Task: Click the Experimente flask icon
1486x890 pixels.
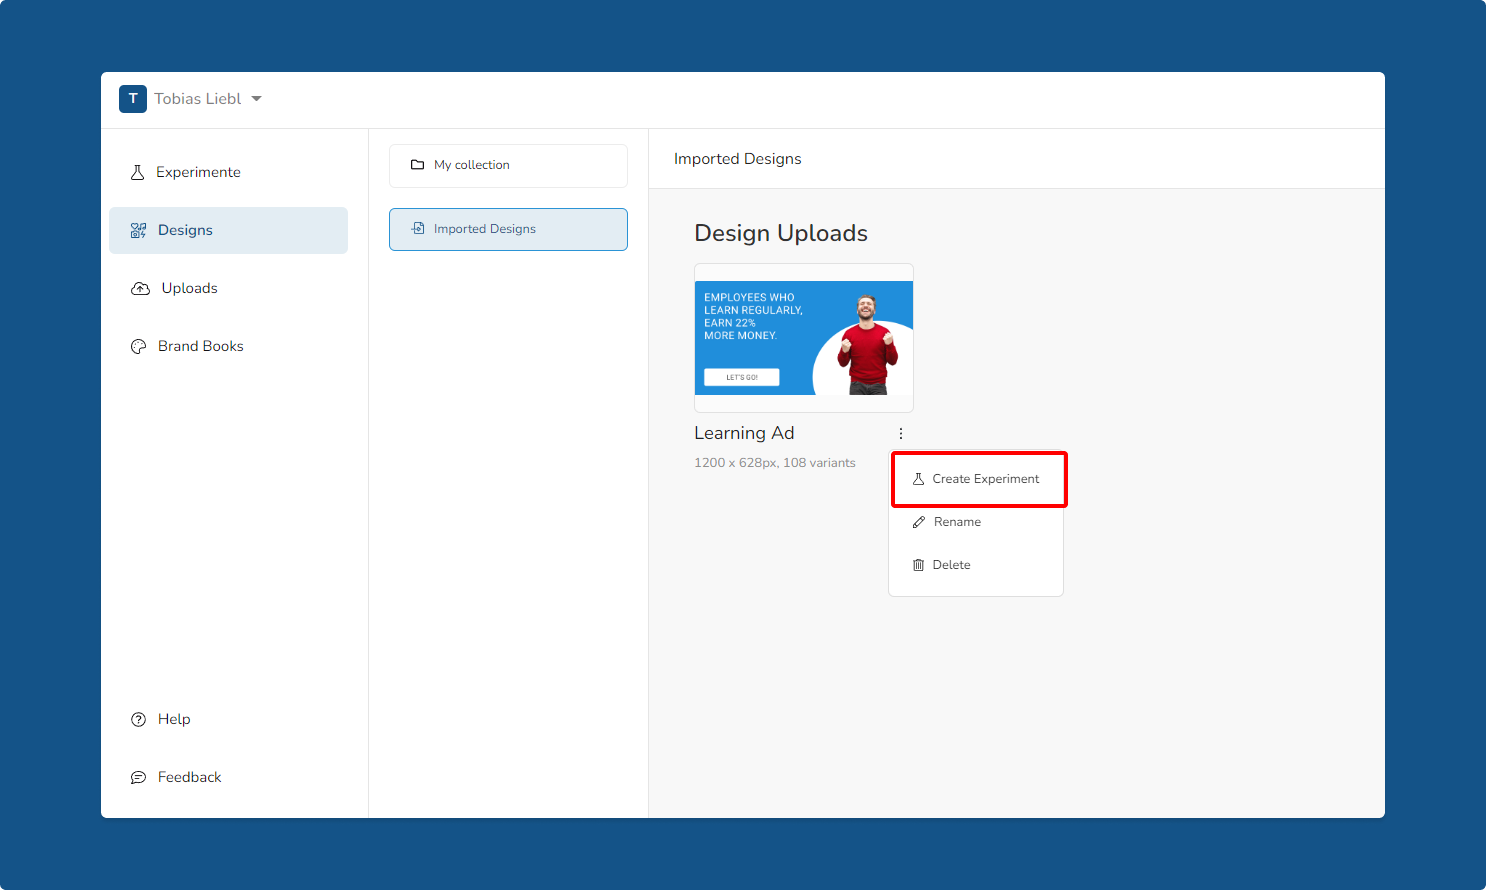Action: (138, 172)
